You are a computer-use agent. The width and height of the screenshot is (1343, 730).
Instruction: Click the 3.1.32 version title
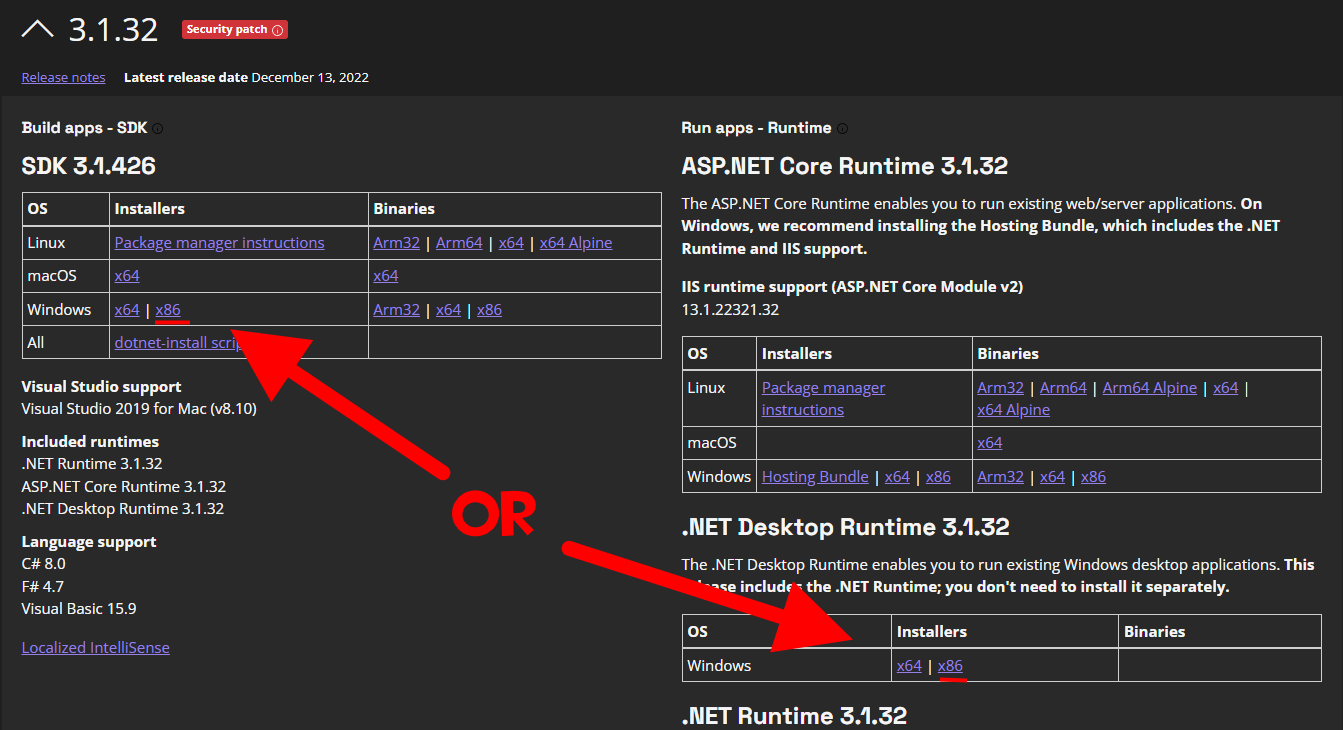point(113,30)
